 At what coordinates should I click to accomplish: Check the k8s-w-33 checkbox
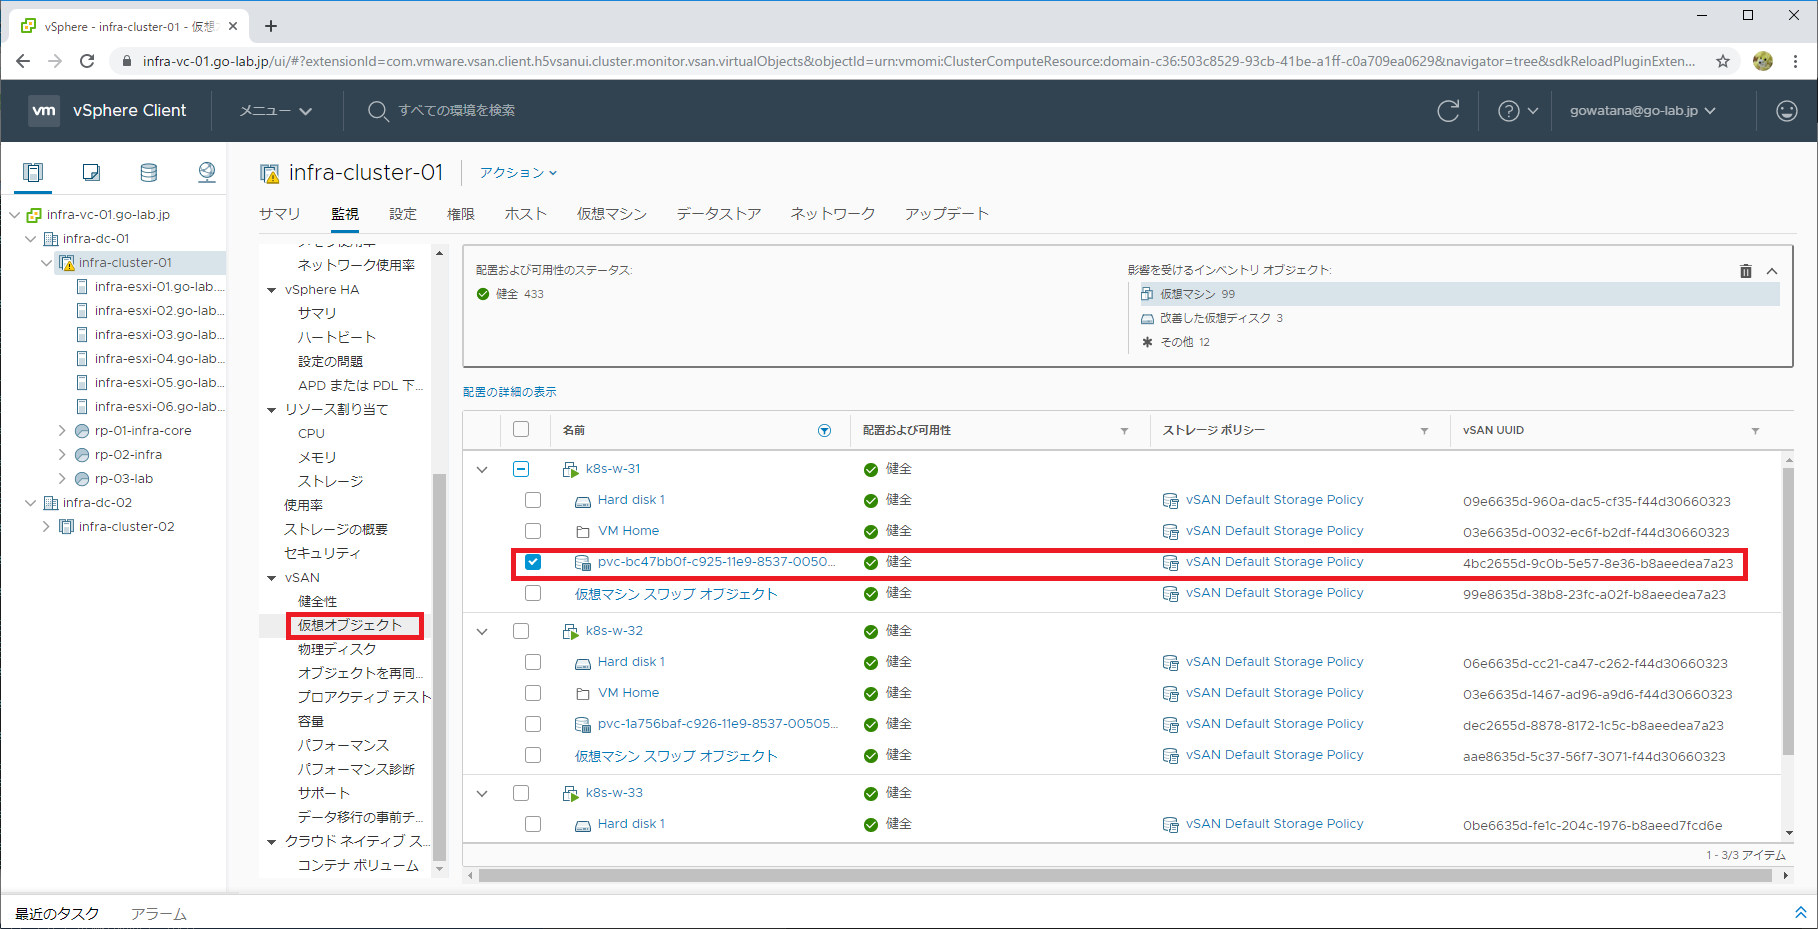coord(521,793)
